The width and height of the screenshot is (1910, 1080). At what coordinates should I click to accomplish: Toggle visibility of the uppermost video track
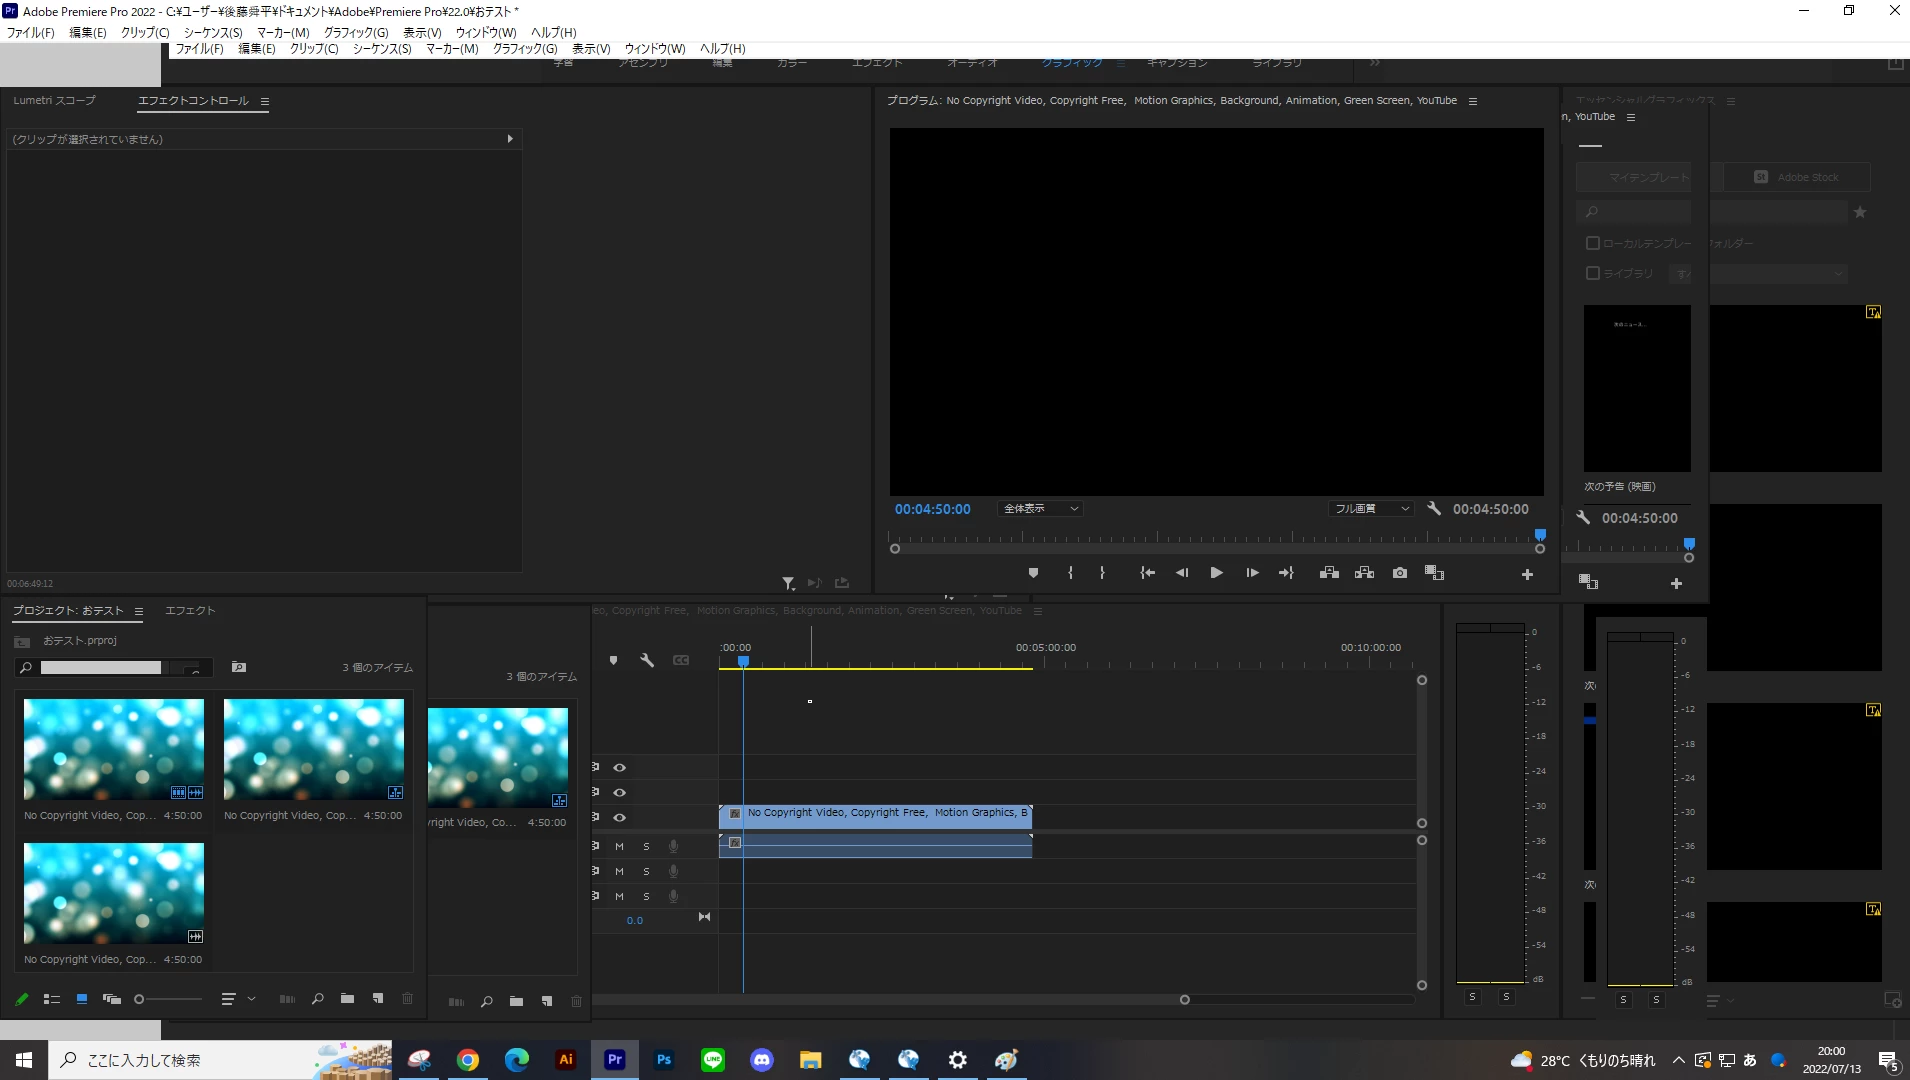click(620, 768)
